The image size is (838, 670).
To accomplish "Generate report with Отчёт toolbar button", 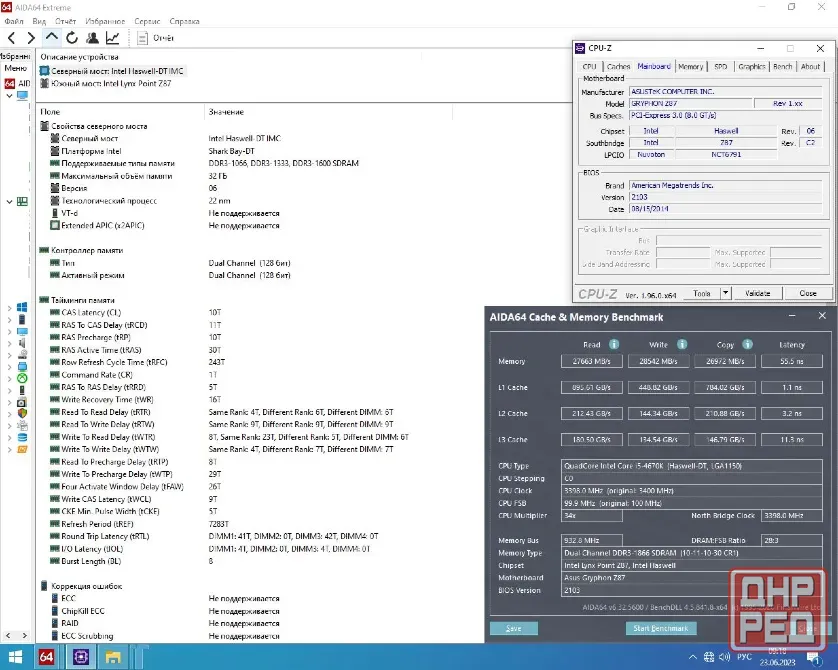I will point(156,38).
